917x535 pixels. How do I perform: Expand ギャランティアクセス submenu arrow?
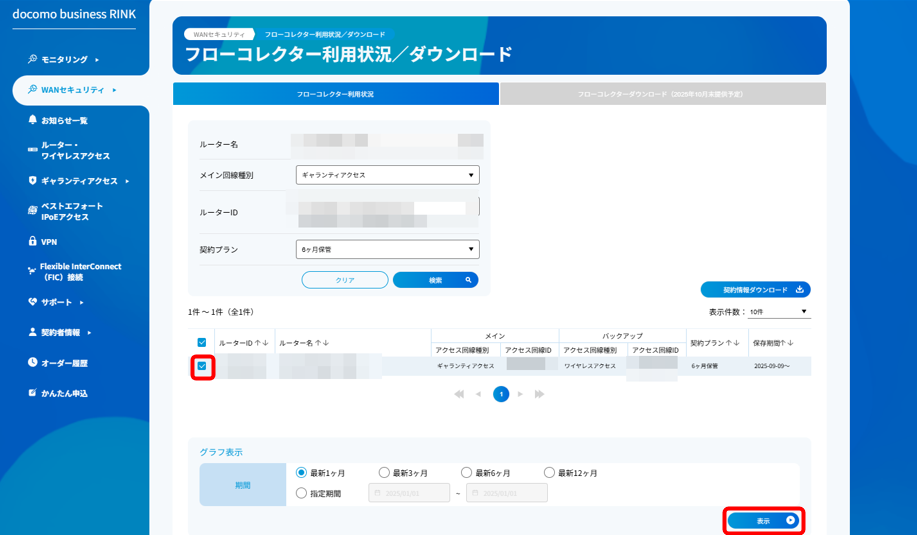127,181
